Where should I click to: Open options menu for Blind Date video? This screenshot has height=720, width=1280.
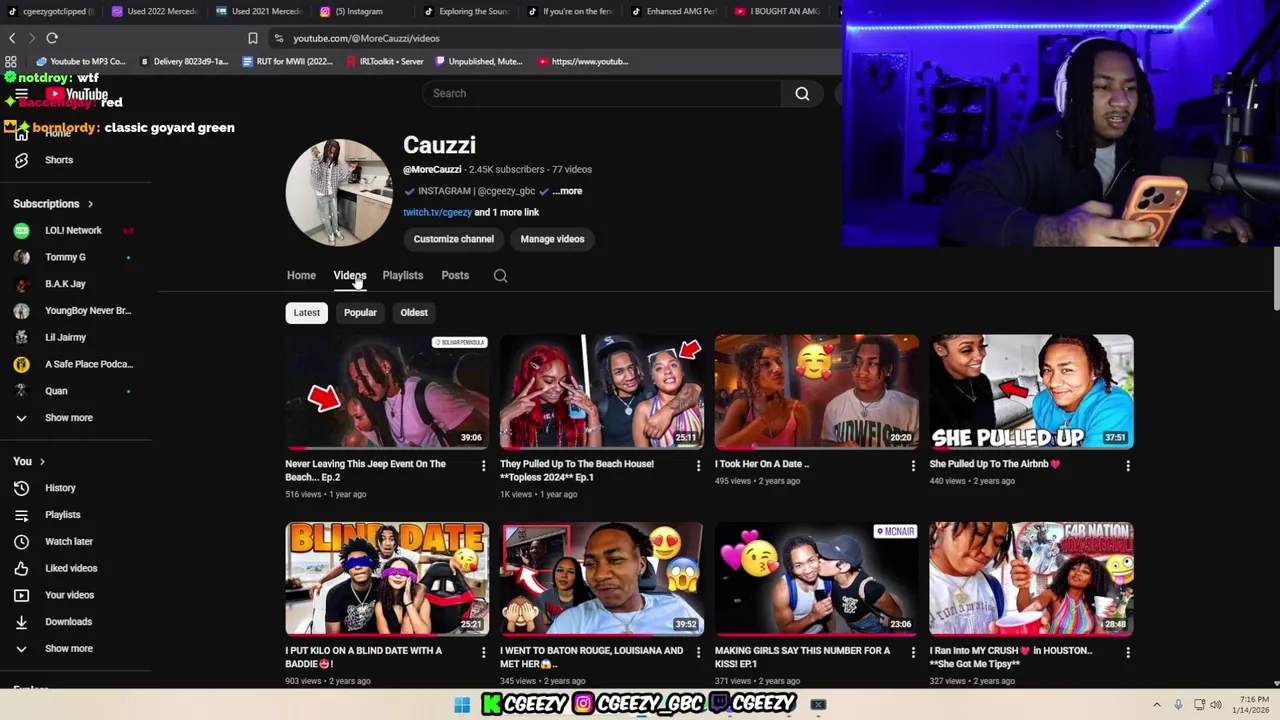484,653
